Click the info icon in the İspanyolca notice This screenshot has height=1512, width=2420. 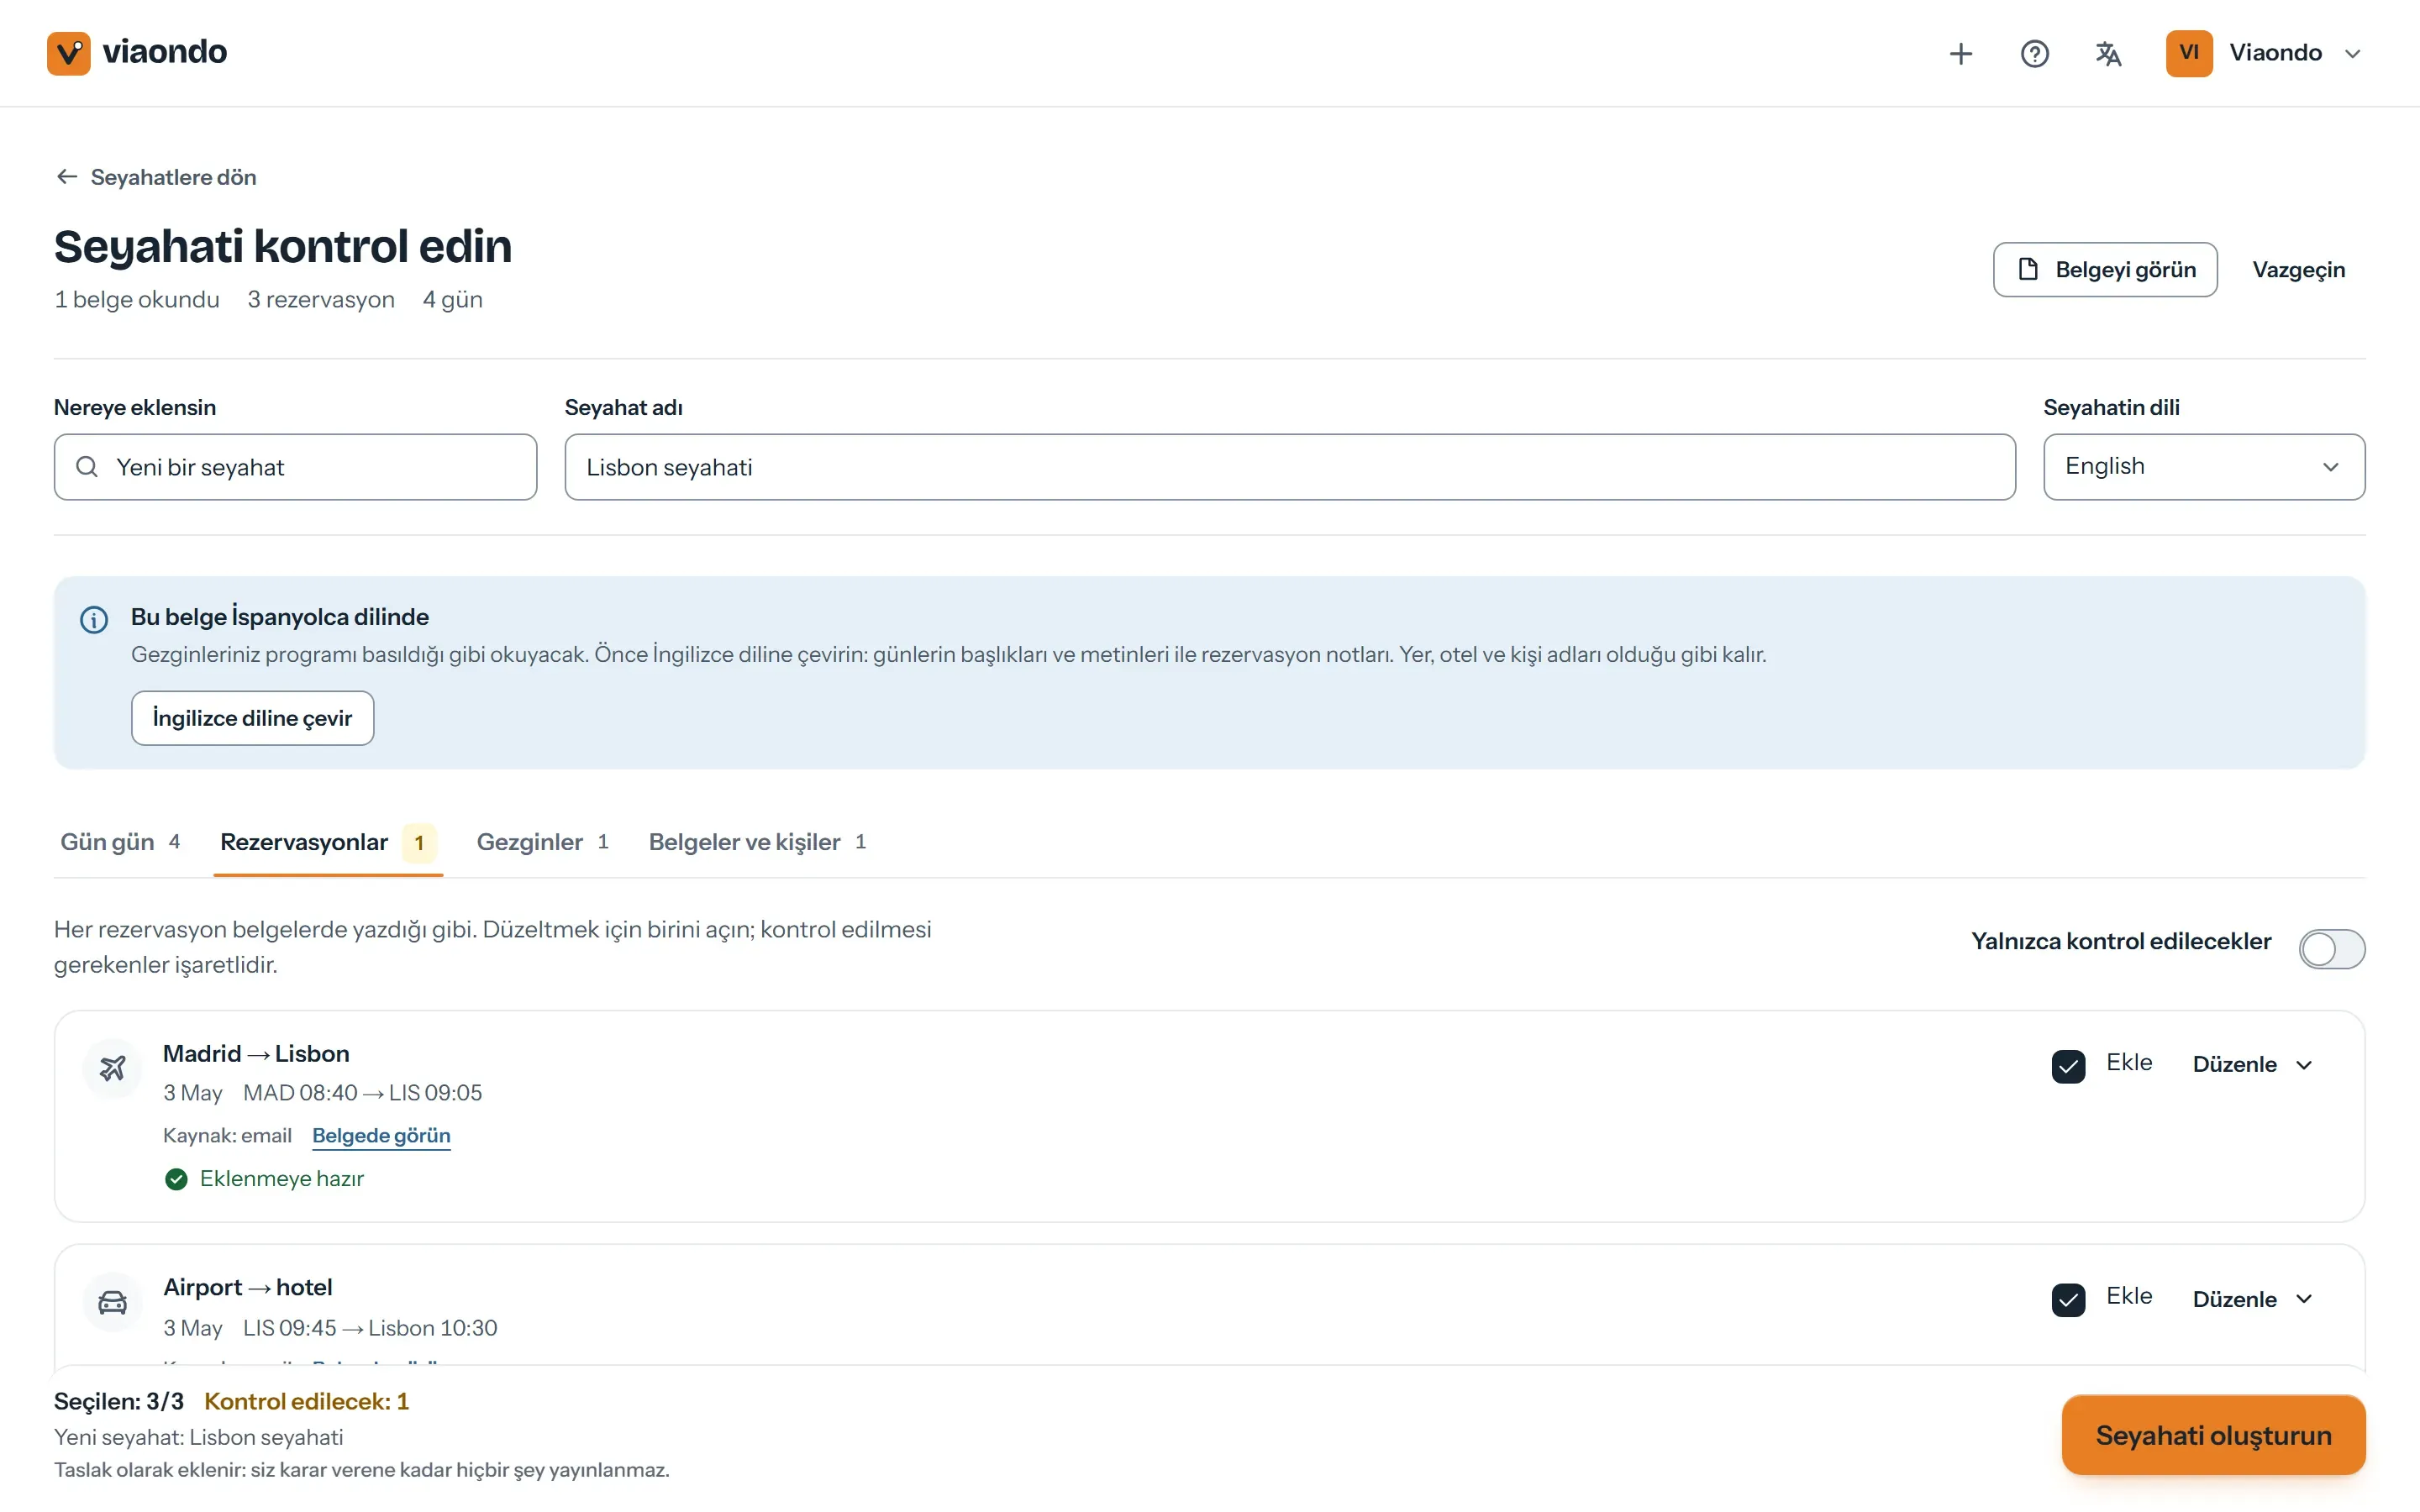(x=94, y=620)
